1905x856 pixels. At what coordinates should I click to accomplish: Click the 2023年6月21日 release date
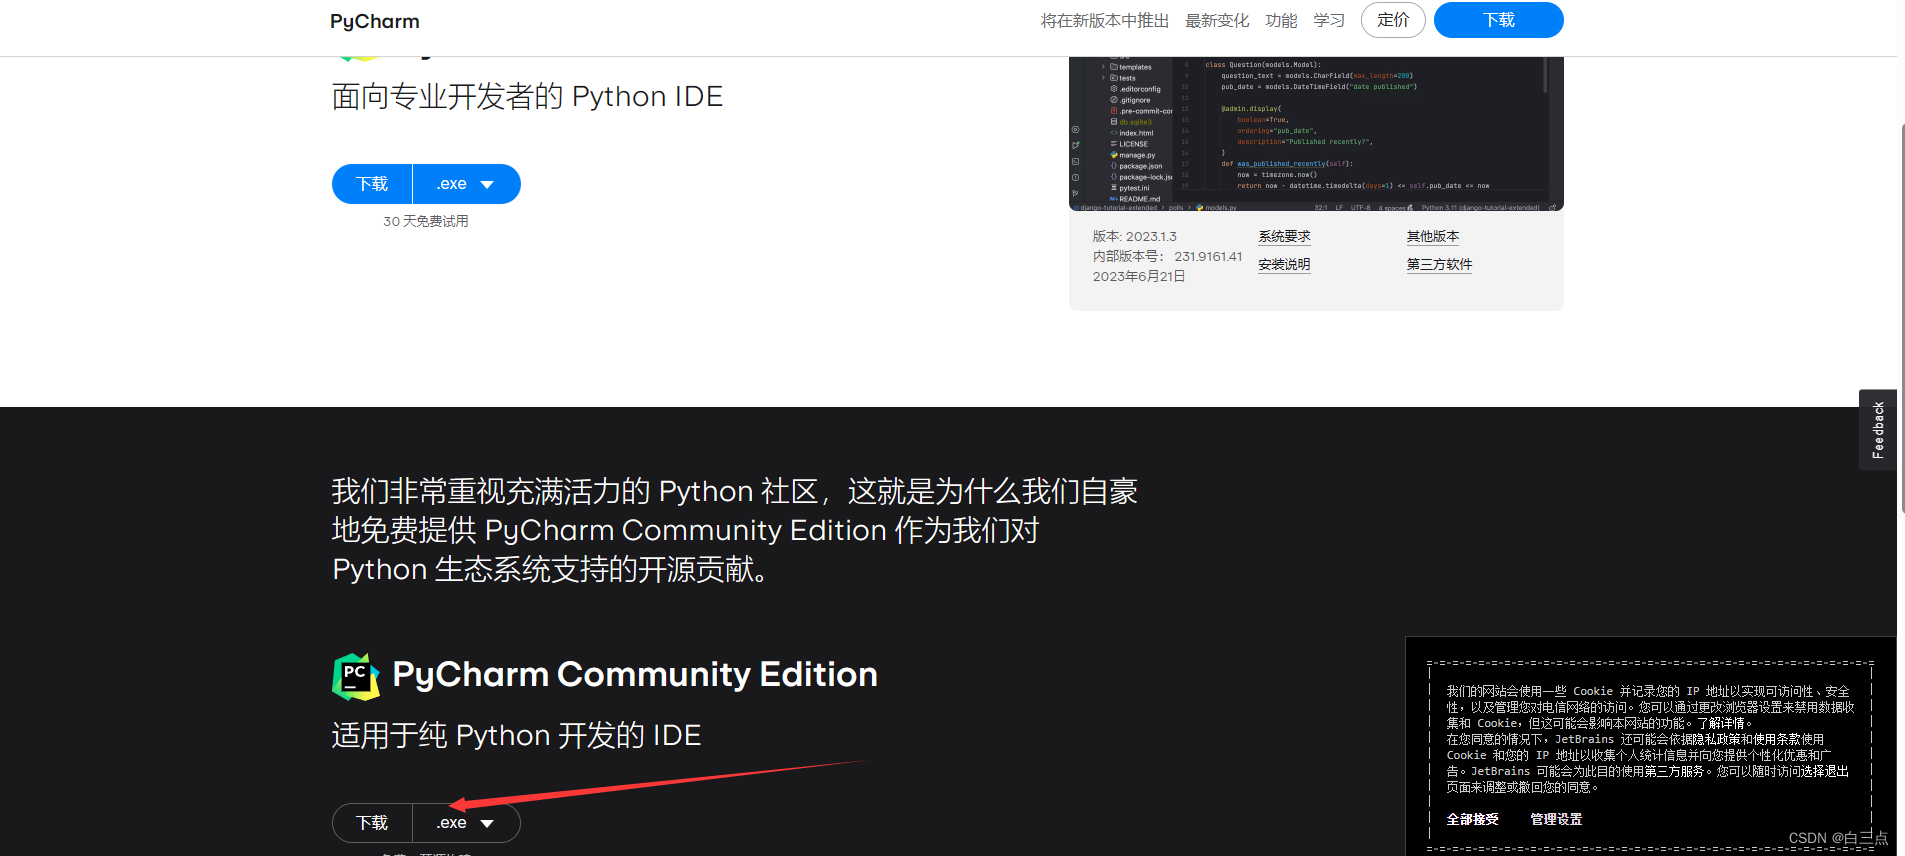pyautogui.click(x=1139, y=277)
